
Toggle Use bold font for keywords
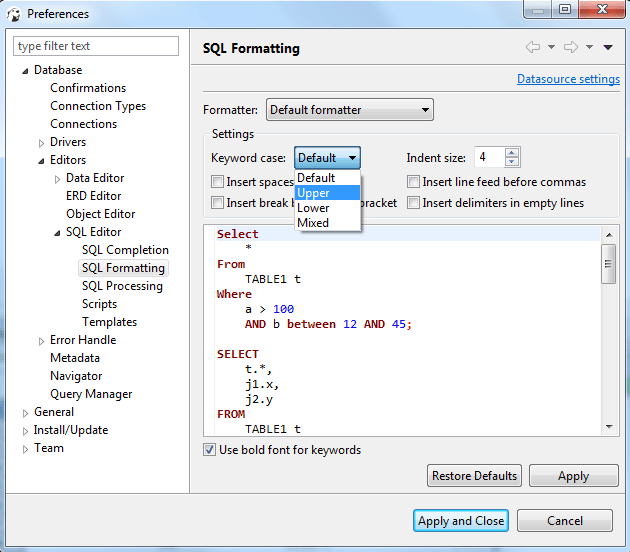coord(210,450)
